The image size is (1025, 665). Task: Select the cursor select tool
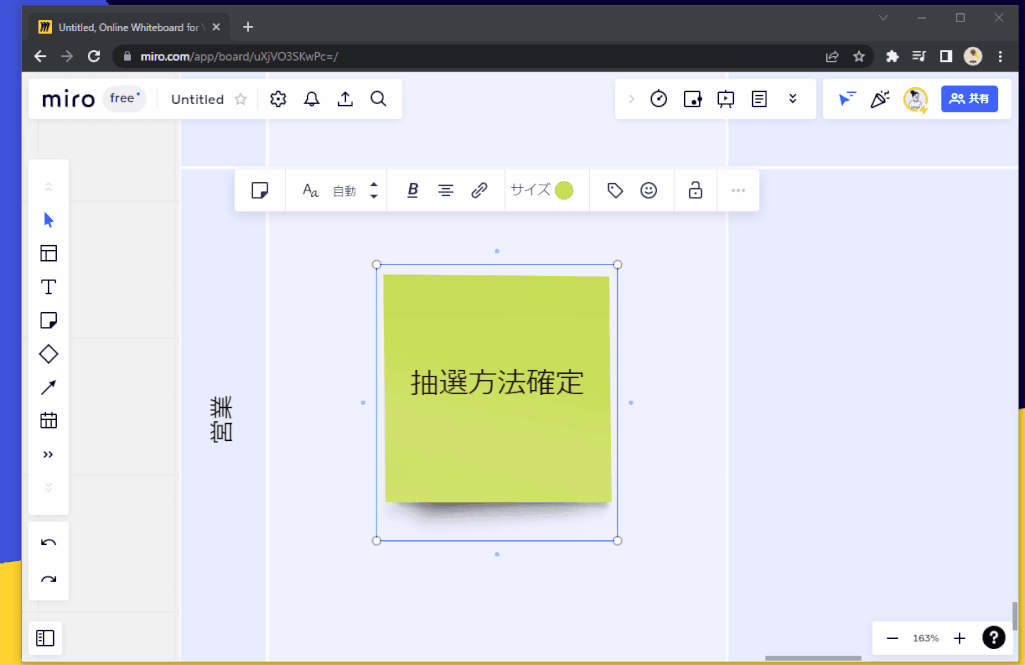tap(48, 220)
